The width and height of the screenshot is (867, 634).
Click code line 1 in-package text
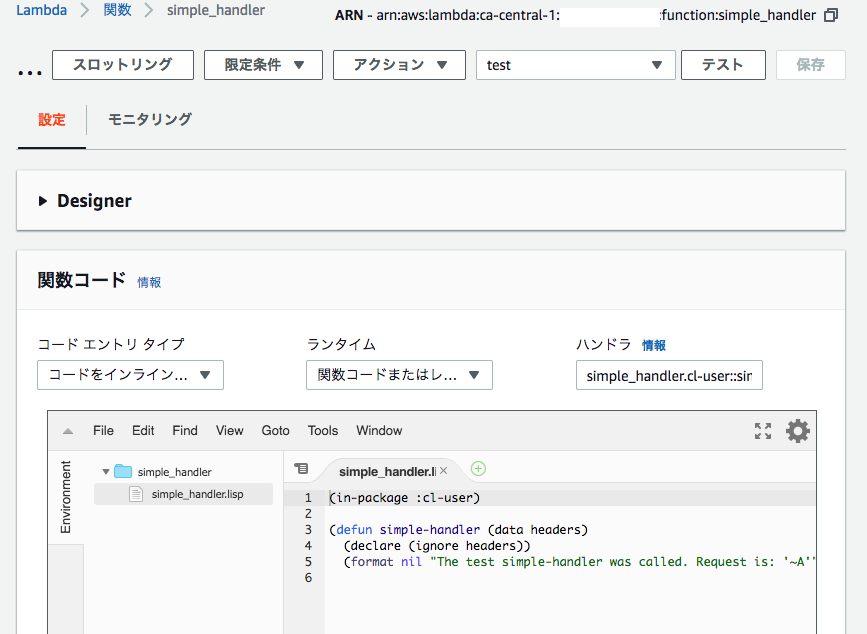[x=404, y=497]
